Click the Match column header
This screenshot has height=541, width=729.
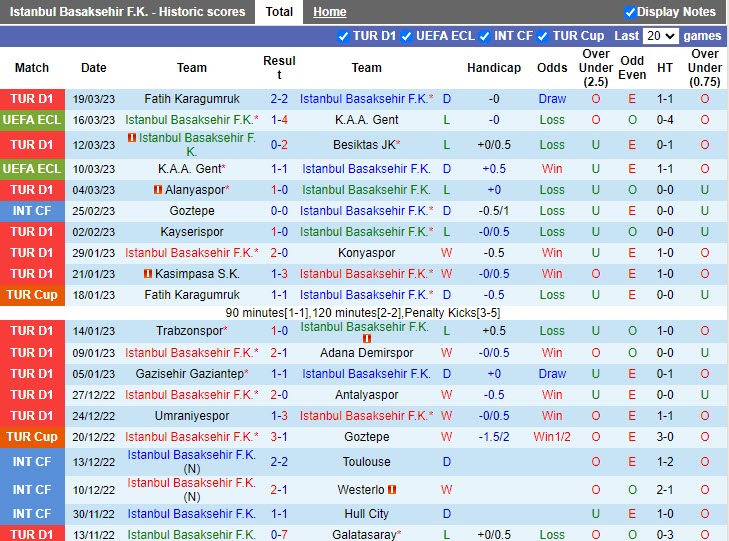pyautogui.click(x=32, y=68)
